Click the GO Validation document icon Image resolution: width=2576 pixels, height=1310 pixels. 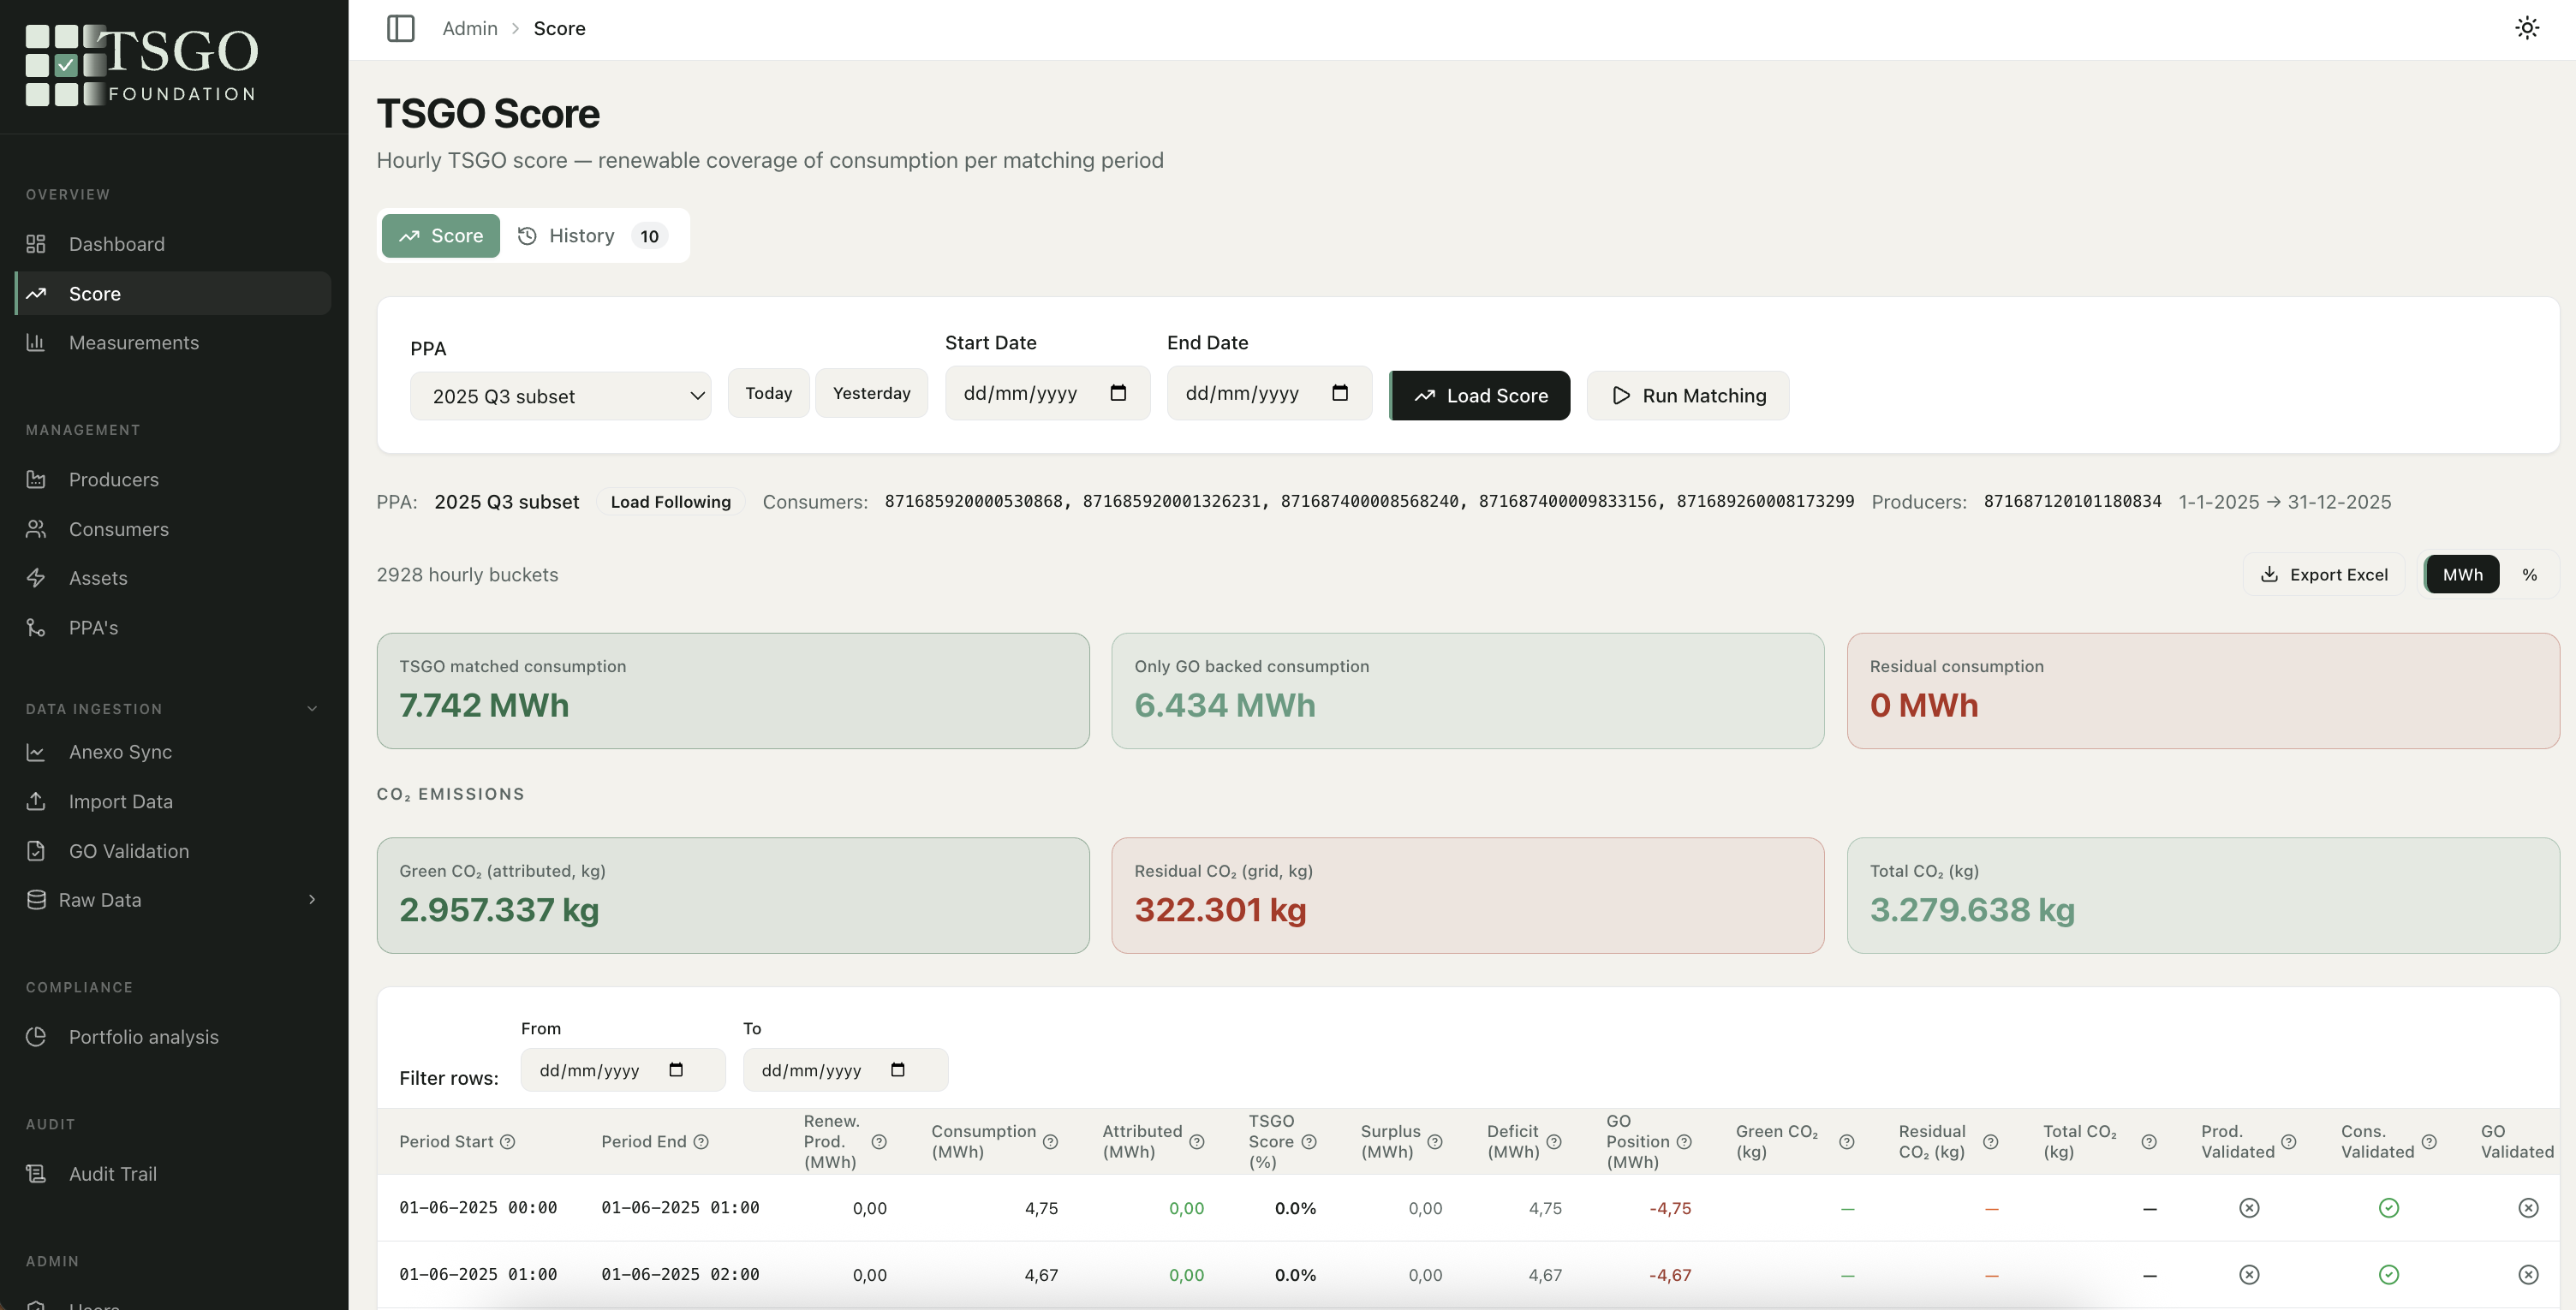pos(36,851)
